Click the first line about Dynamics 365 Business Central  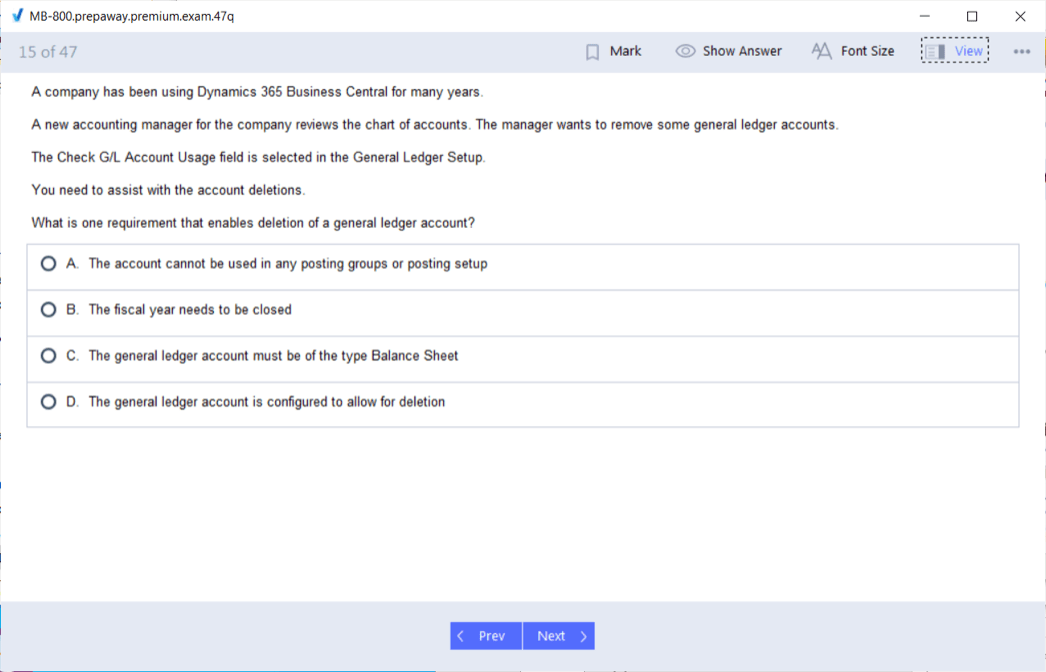click(257, 92)
